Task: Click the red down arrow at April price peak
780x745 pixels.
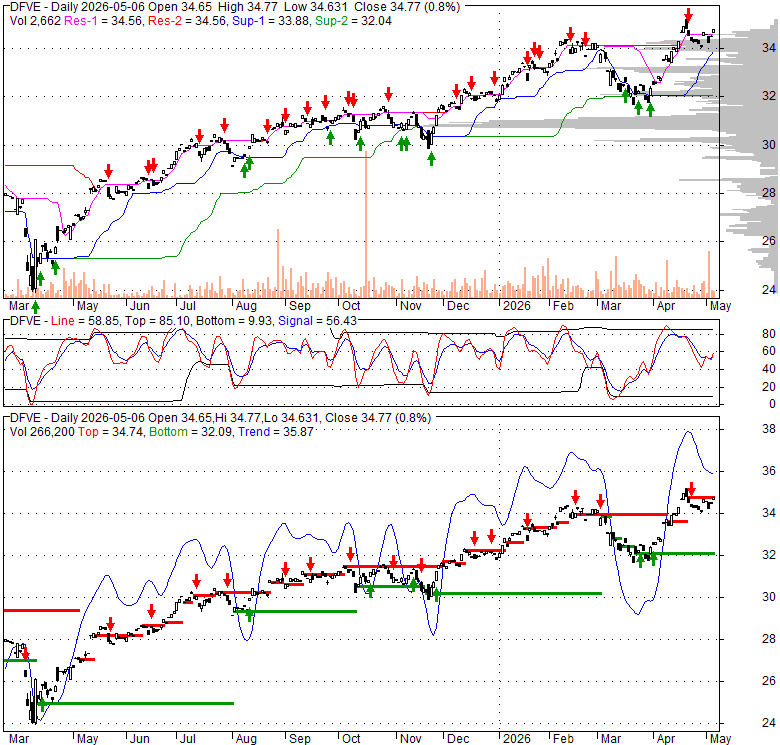Action: pos(688,14)
